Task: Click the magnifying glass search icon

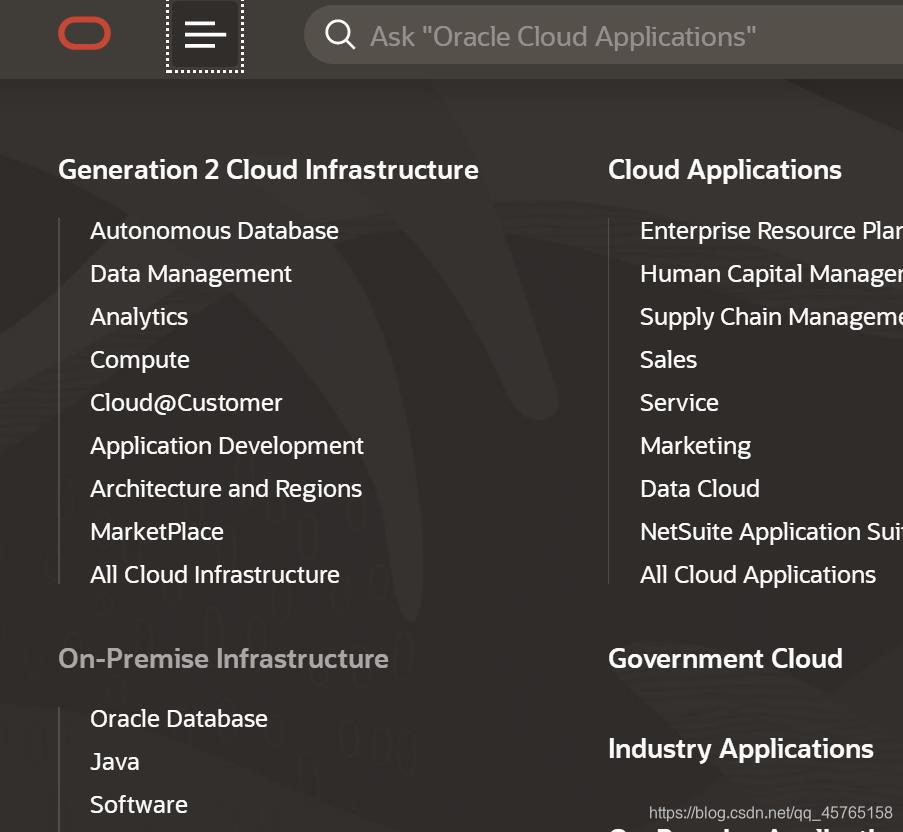Action: tap(340, 35)
